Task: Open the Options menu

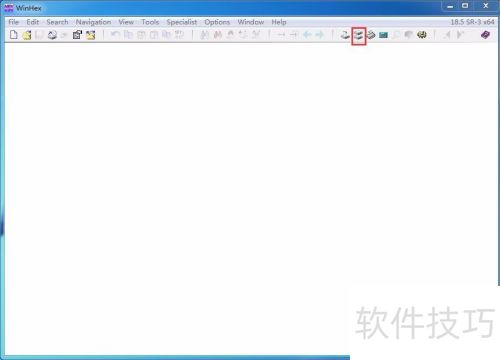Action: 217,22
